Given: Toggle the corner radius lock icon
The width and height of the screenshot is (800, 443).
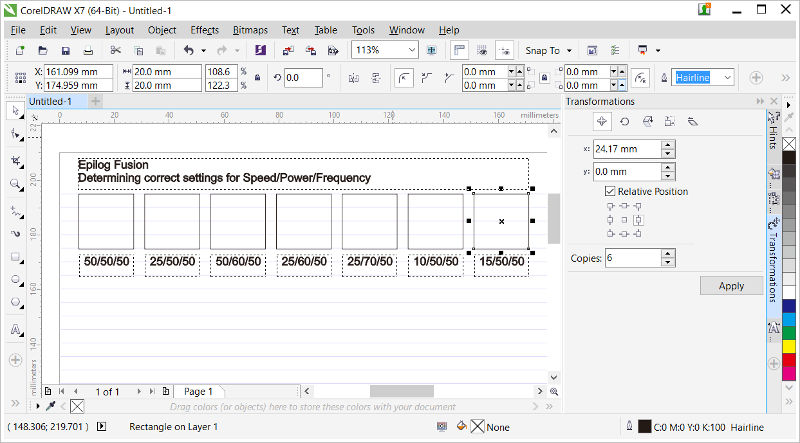Looking at the screenshot, I should 544,78.
